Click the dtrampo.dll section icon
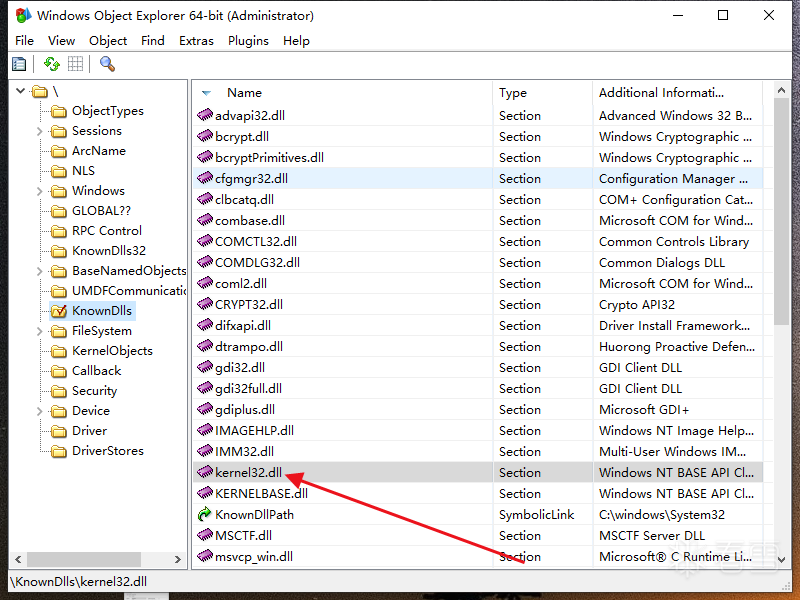 tap(205, 346)
